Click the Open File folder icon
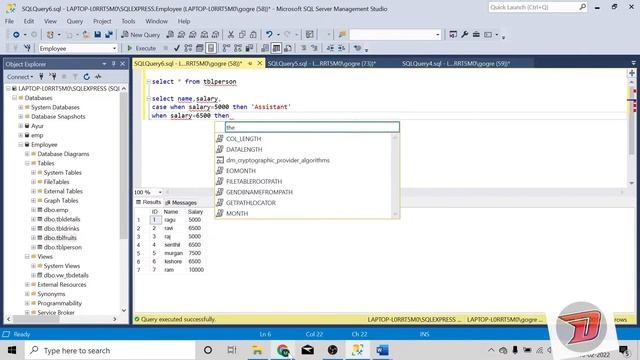640x360 pixels. coord(86,35)
